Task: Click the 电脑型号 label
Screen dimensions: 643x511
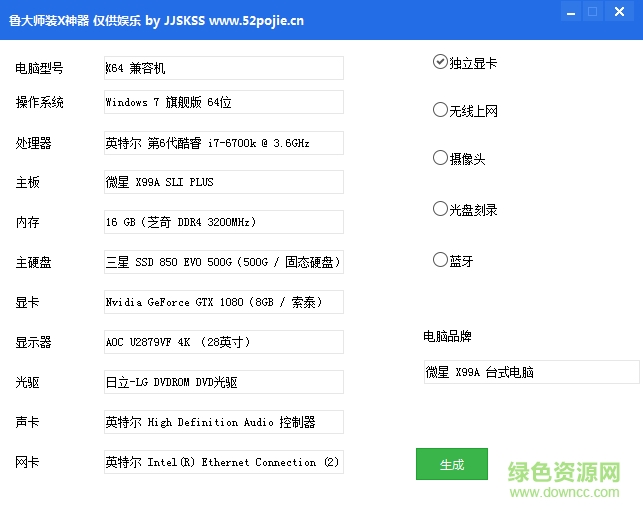Action: [x=39, y=68]
